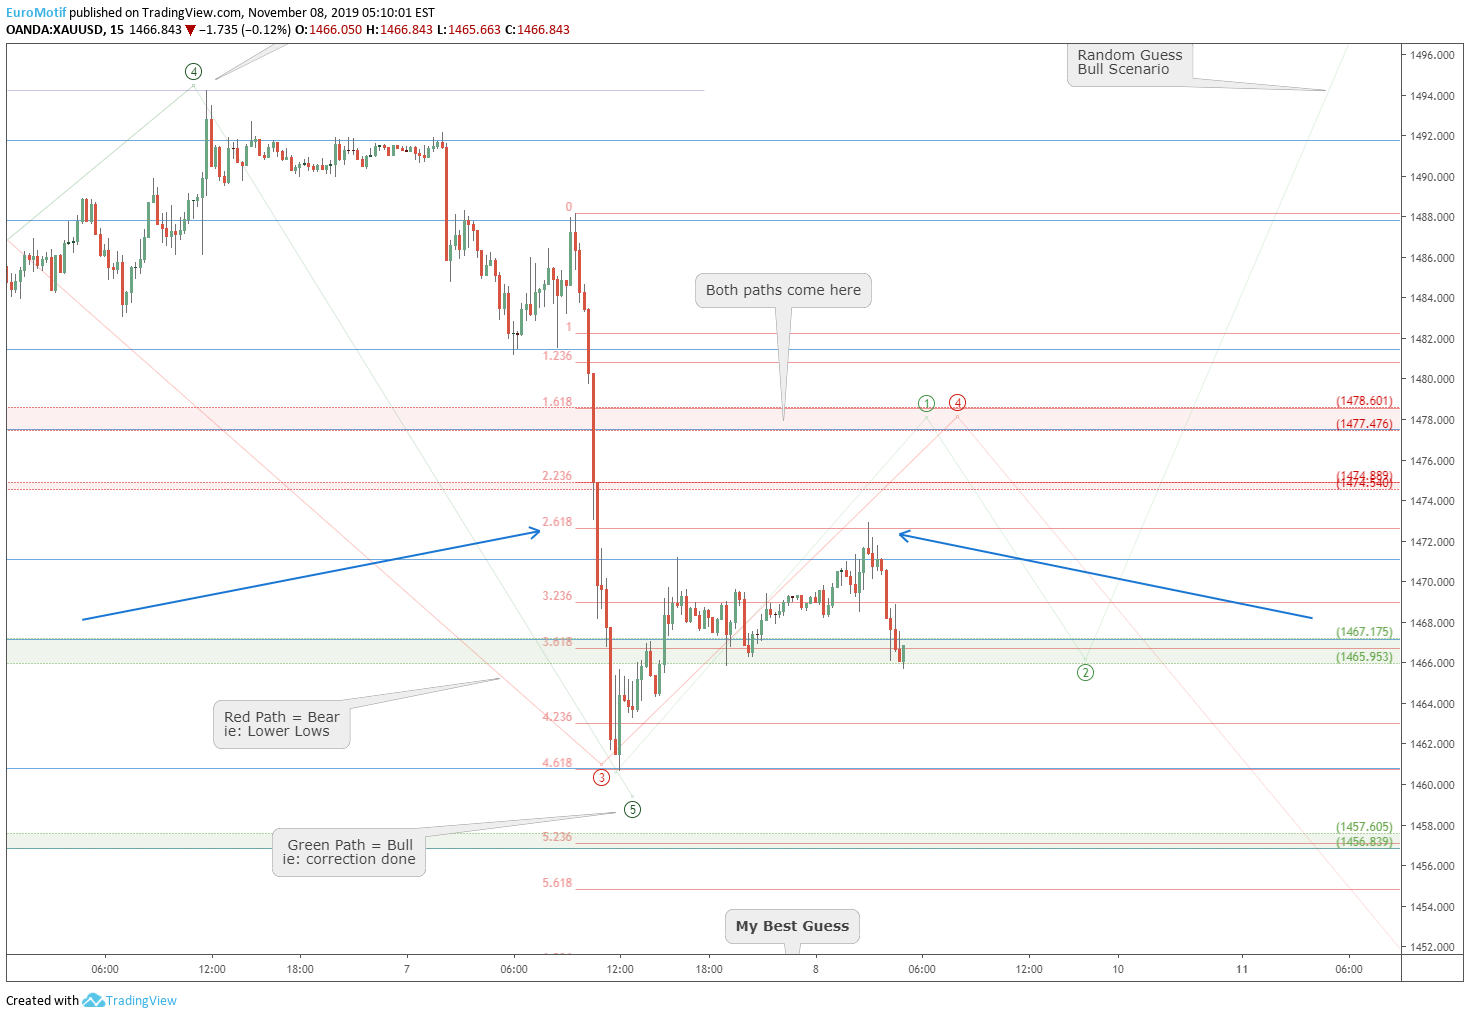This screenshot has width=1470, height=1018.
Task: Click the '10' date label on time axis
Action: click(1118, 969)
